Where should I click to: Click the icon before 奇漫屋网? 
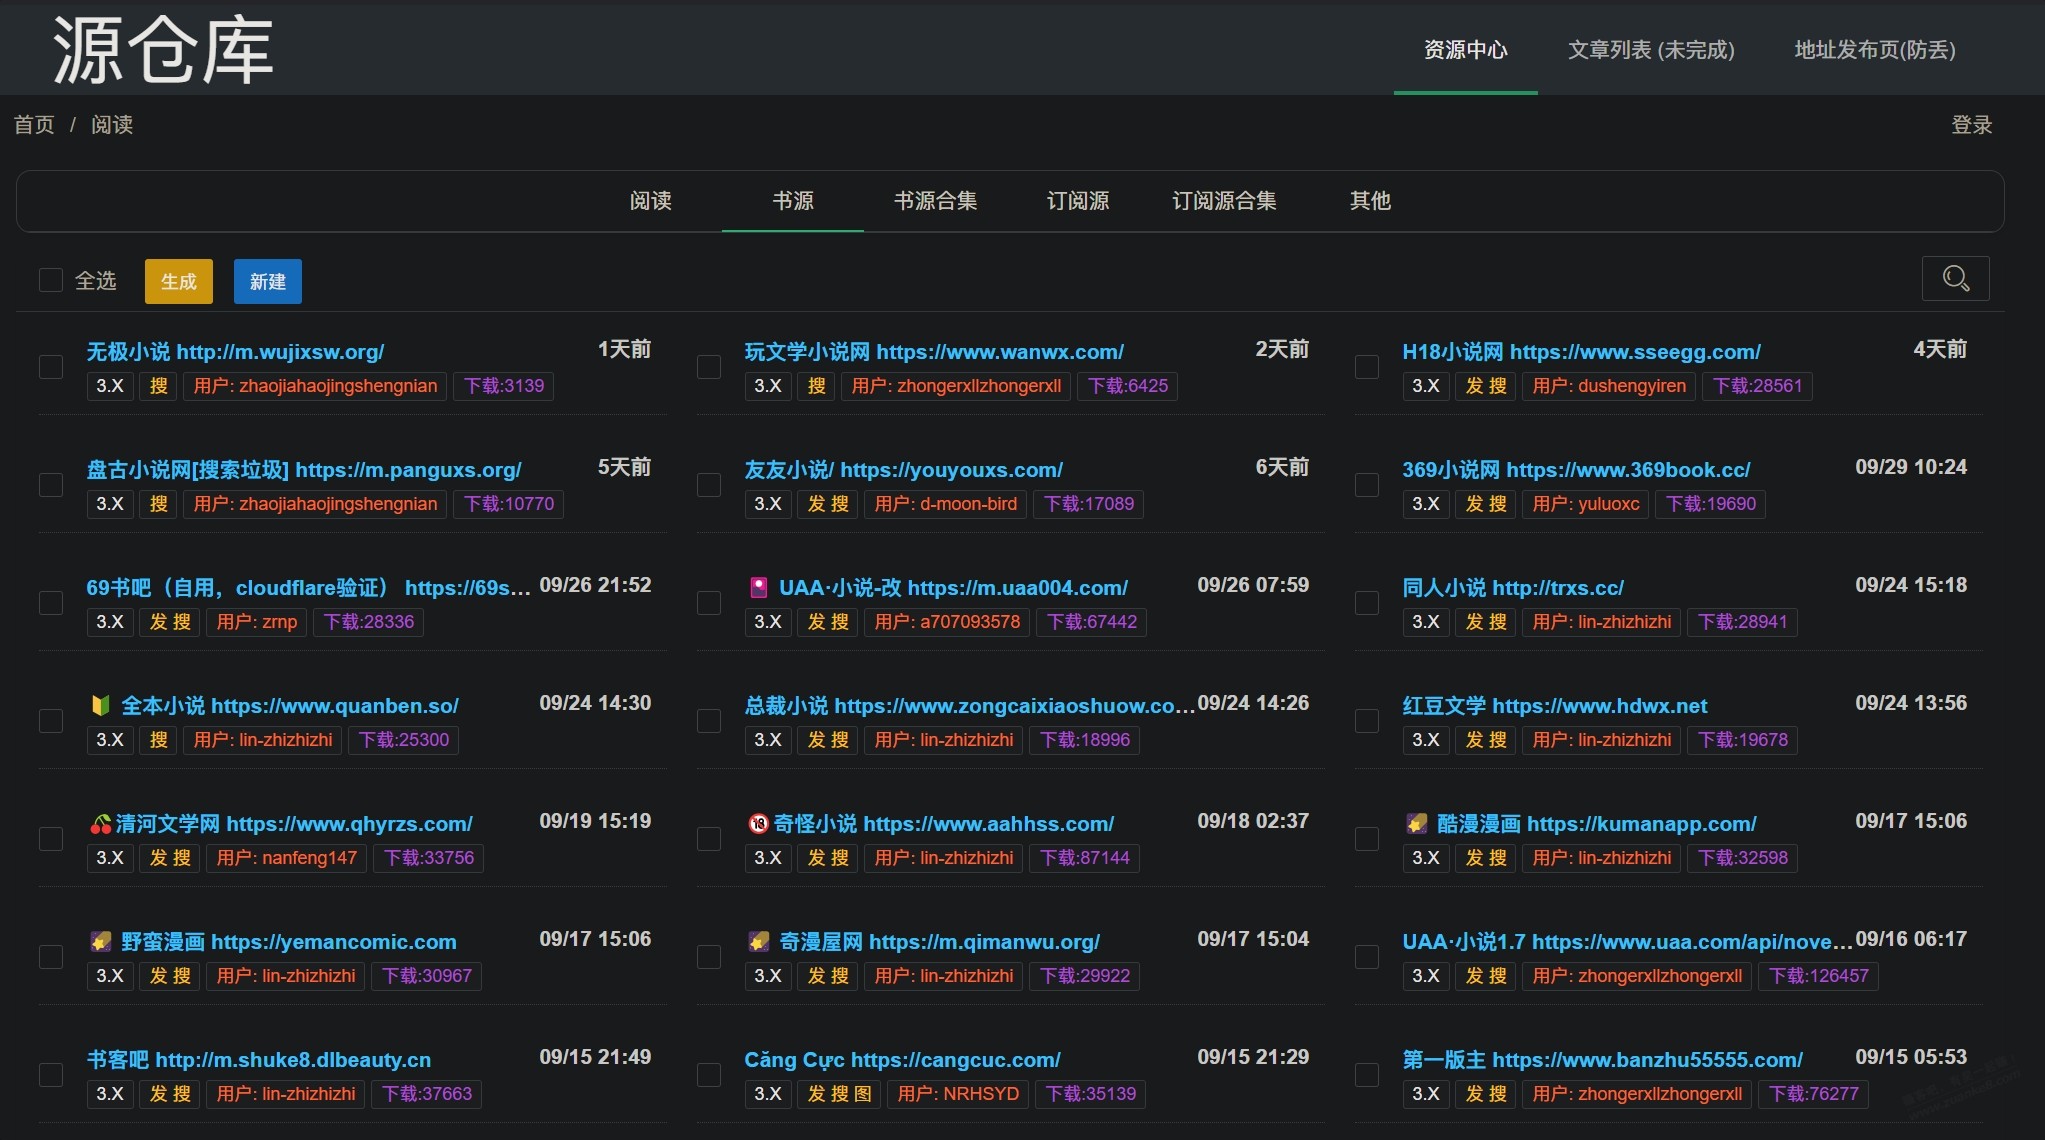[758, 941]
